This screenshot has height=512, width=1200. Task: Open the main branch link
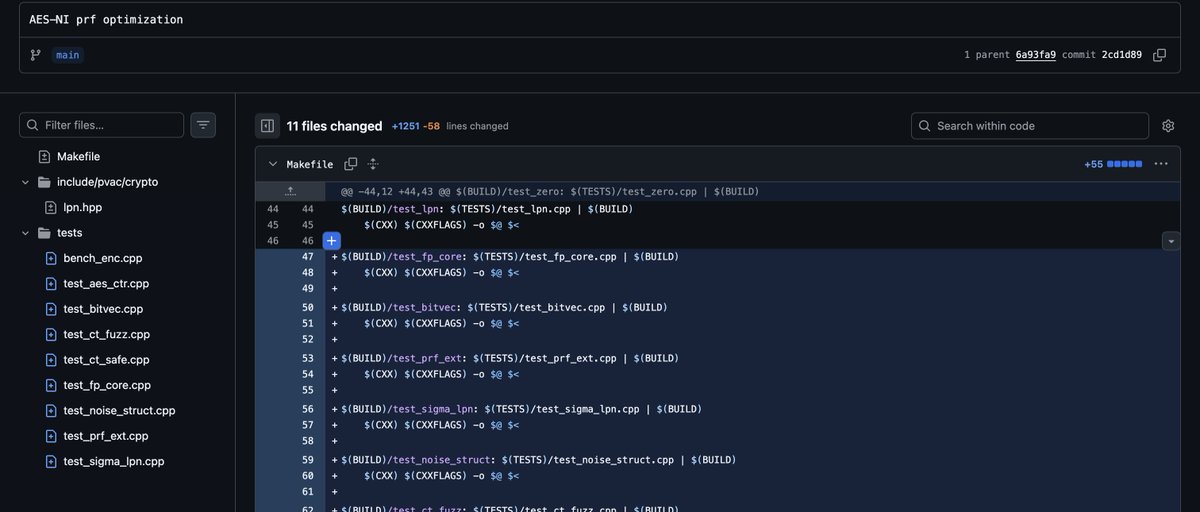coord(69,55)
